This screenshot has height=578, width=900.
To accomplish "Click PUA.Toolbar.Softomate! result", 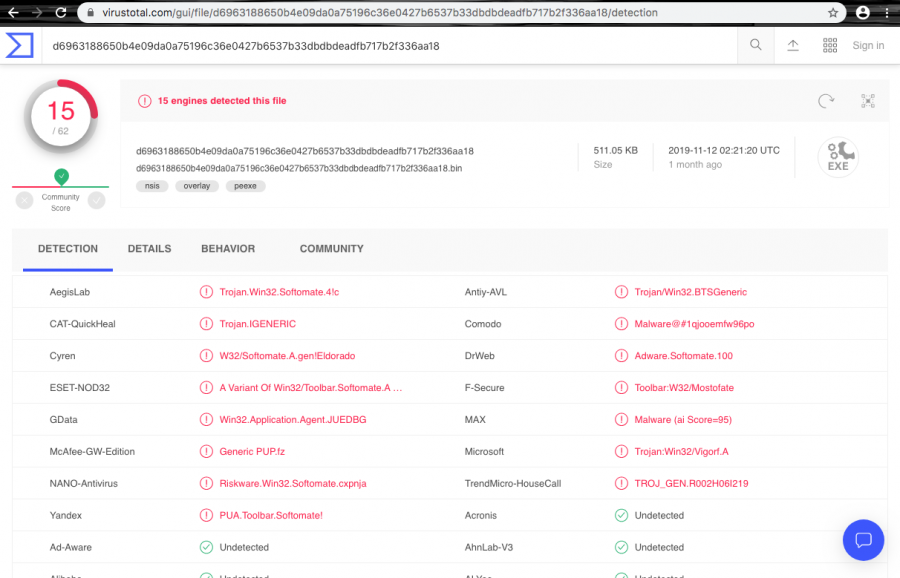I will point(271,515).
